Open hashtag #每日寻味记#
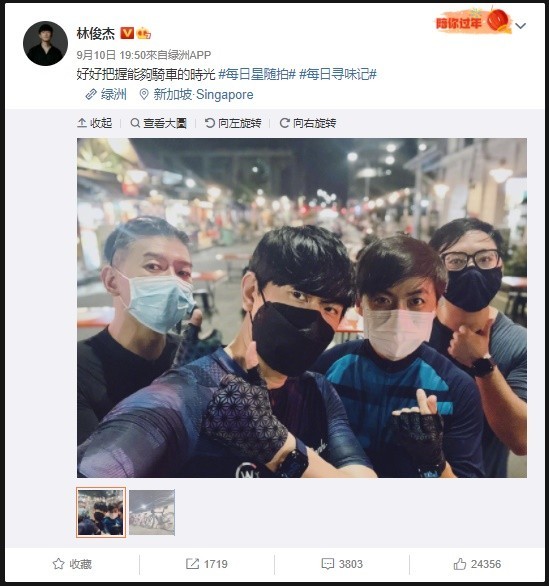 click(x=338, y=74)
